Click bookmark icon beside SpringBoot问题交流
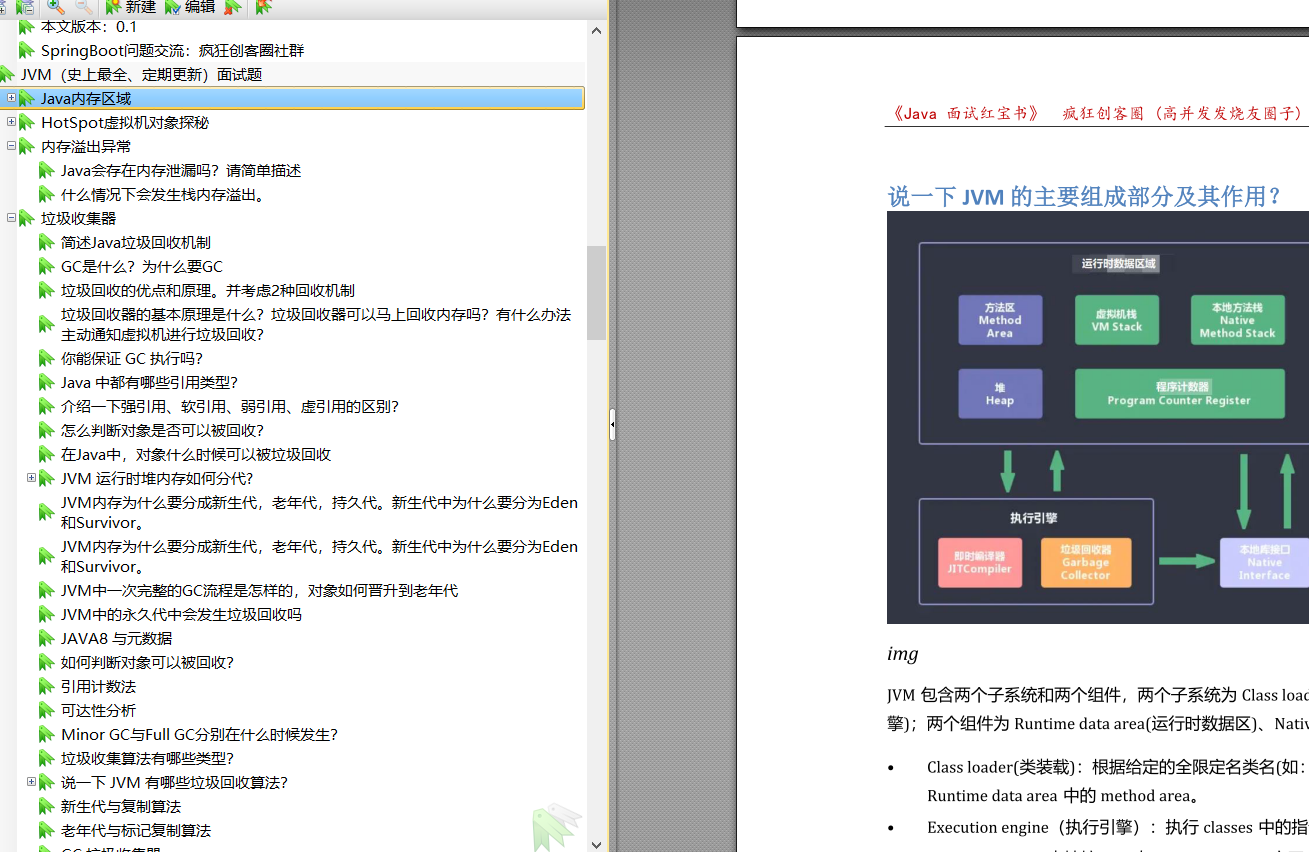 (x=27, y=50)
